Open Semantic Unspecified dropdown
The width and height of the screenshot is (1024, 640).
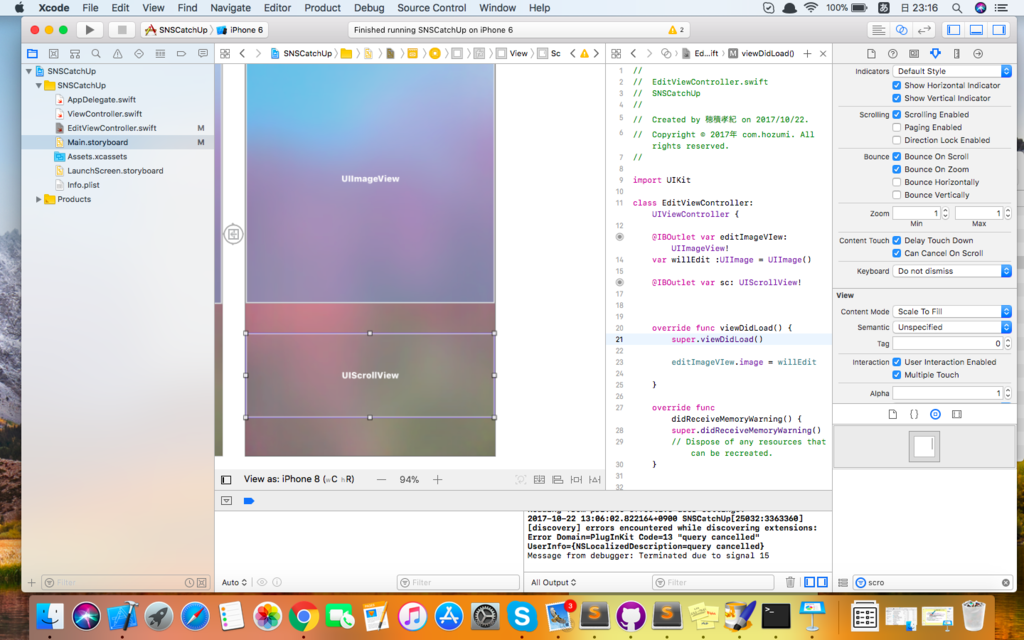click(952, 327)
